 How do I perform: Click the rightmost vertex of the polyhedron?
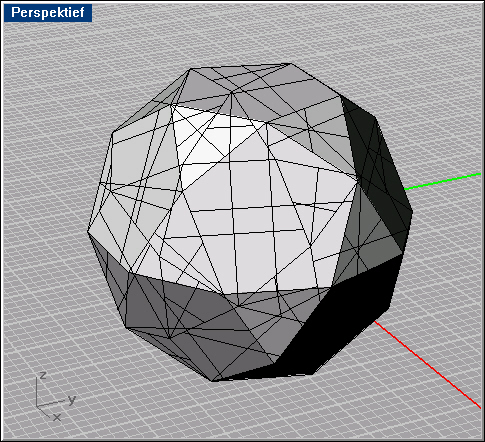coord(412,214)
